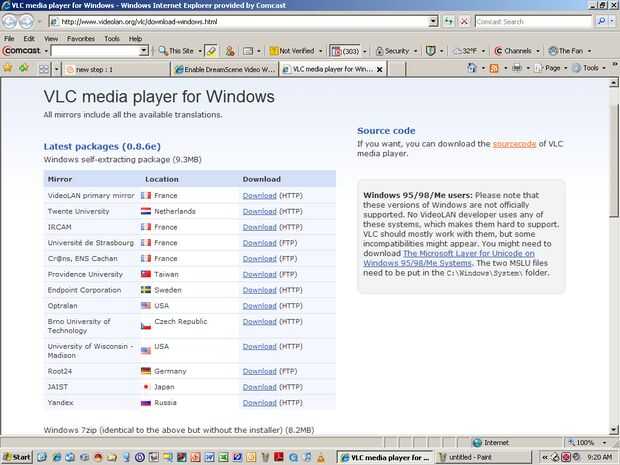Click Download link for Yandex Russia
This screenshot has width=620, height=465.
tap(259, 403)
